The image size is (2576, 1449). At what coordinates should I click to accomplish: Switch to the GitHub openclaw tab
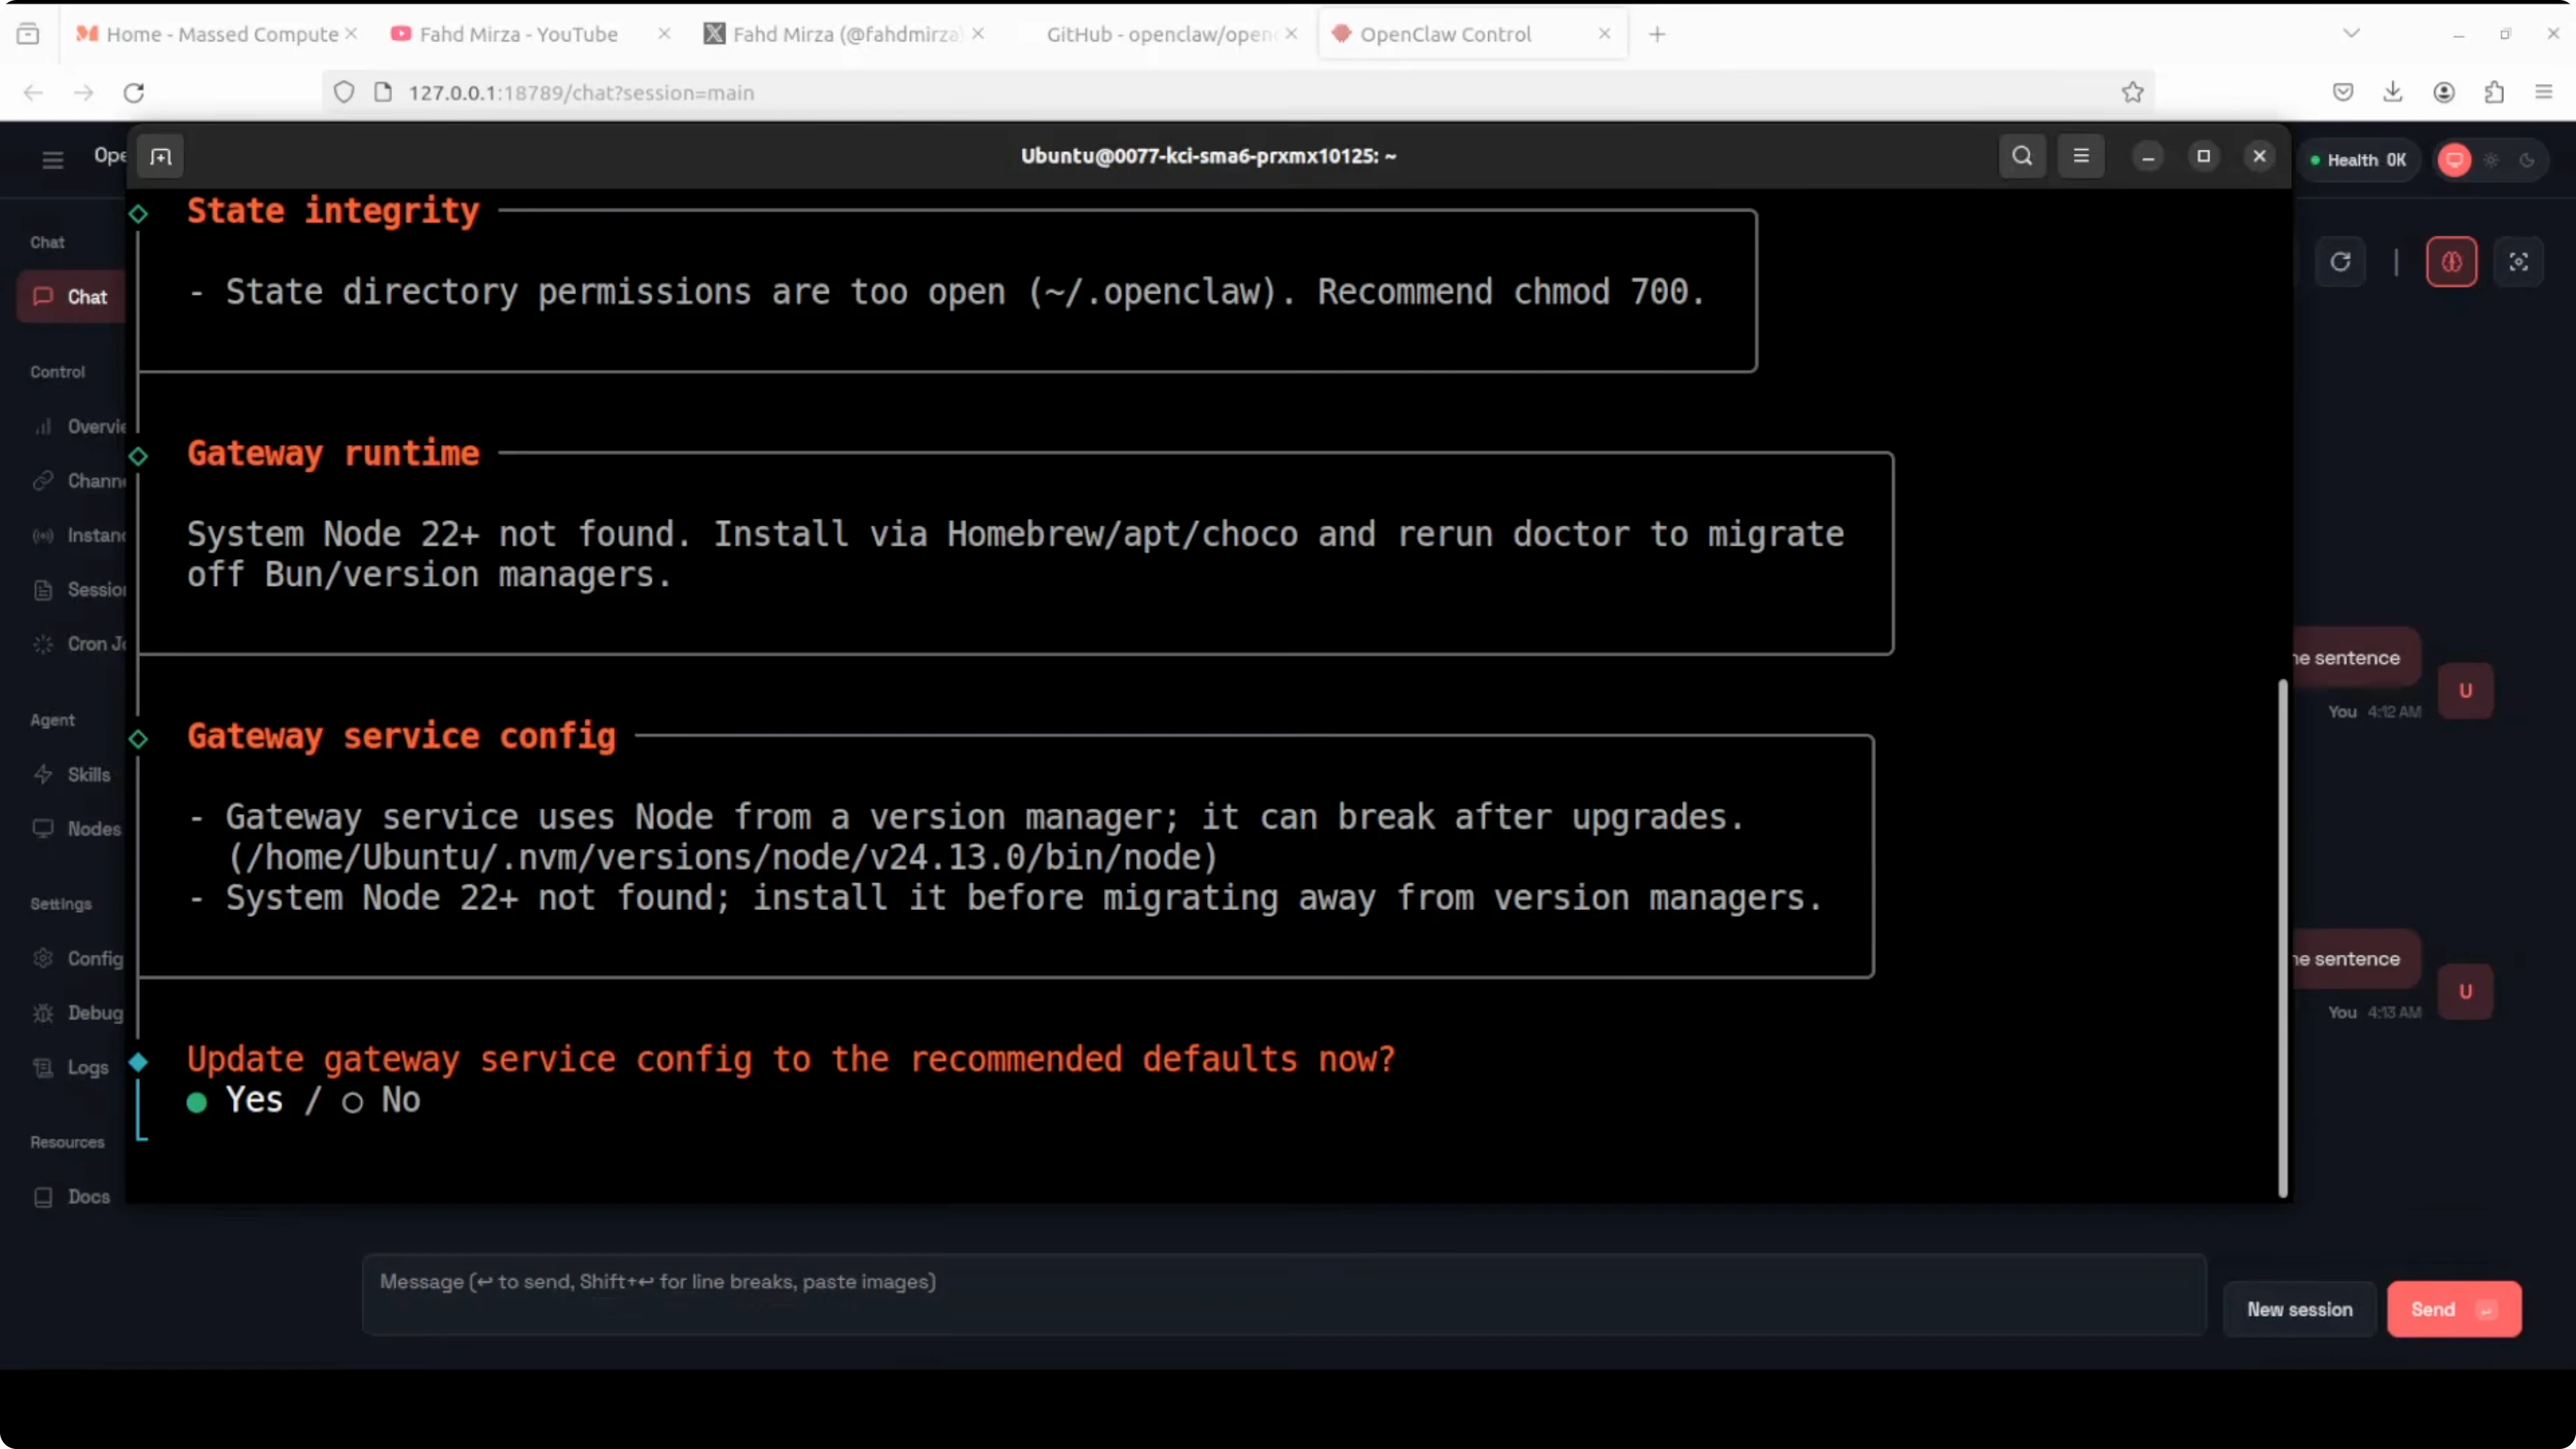(x=1155, y=33)
